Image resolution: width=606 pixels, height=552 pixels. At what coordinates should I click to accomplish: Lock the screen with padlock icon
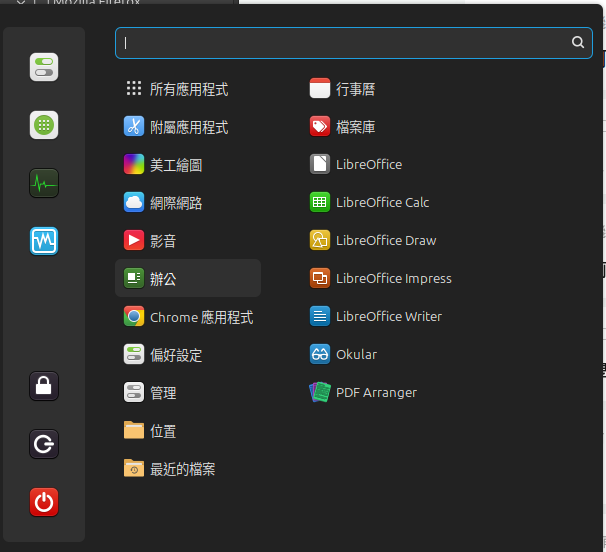tap(44, 386)
